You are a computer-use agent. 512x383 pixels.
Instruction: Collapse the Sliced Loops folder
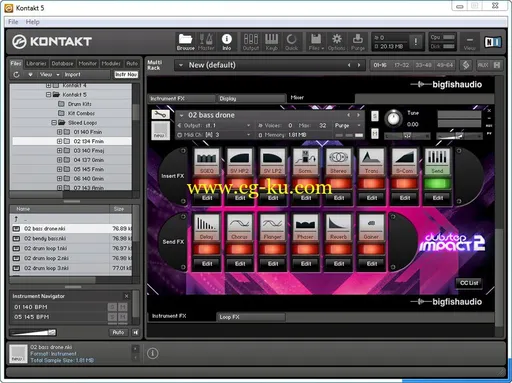(x=54, y=123)
